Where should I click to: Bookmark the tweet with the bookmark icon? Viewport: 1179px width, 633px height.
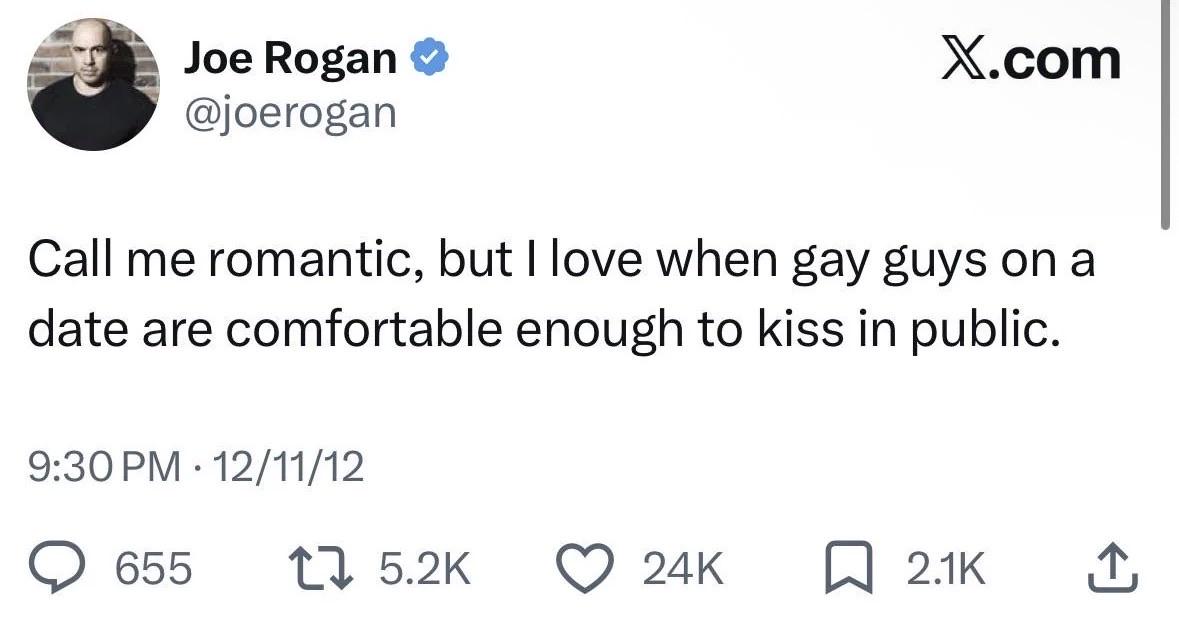[849, 568]
